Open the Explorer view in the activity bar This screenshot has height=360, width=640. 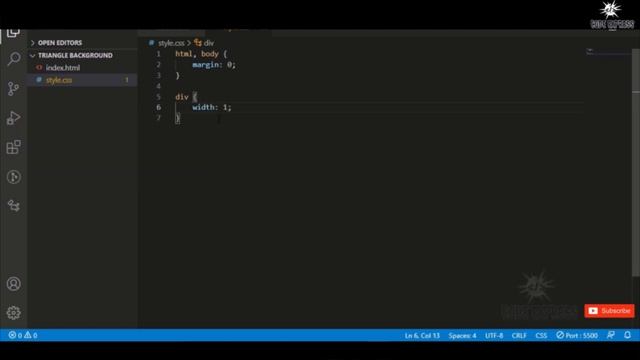click(x=13, y=33)
